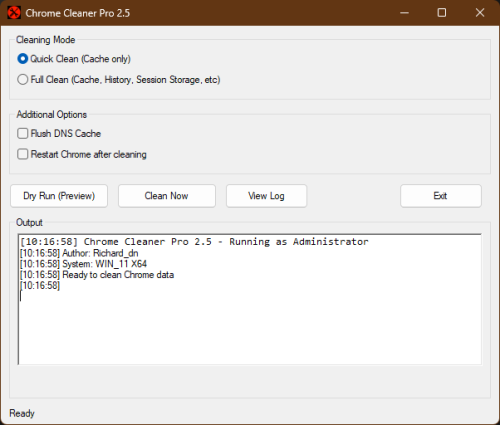Click the 'Running as Administrator' log line

click(194, 242)
